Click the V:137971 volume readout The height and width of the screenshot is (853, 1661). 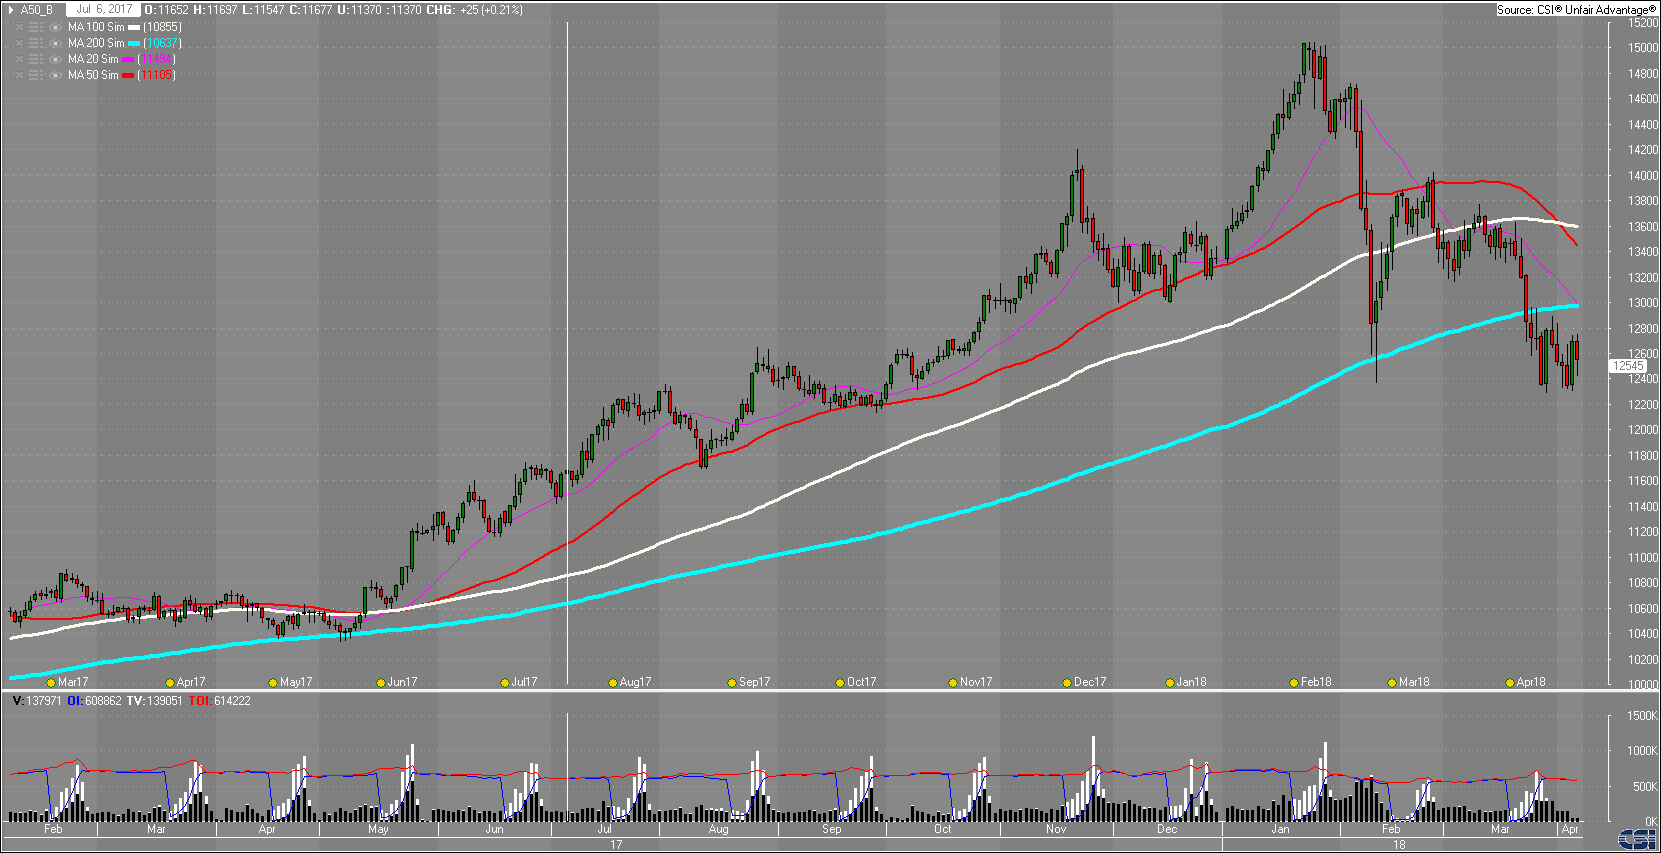point(36,701)
